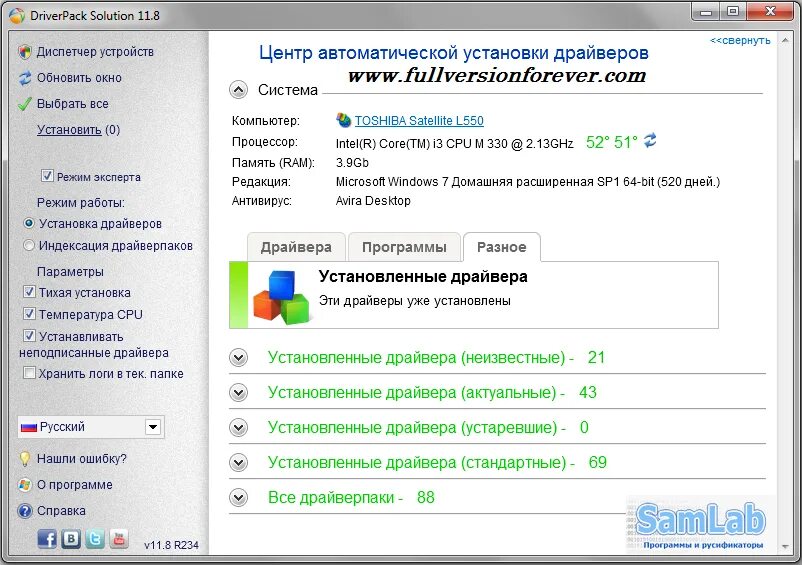The width and height of the screenshot is (802, 565).
Task: Click the Avira Desktop antivirus value
Action: point(373,201)
